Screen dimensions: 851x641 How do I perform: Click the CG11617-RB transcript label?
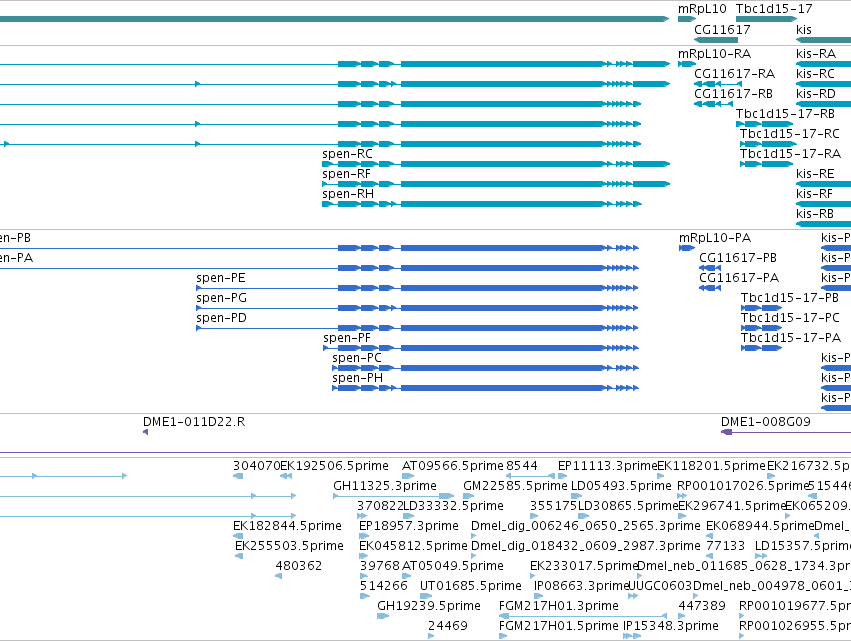[733, 93]
